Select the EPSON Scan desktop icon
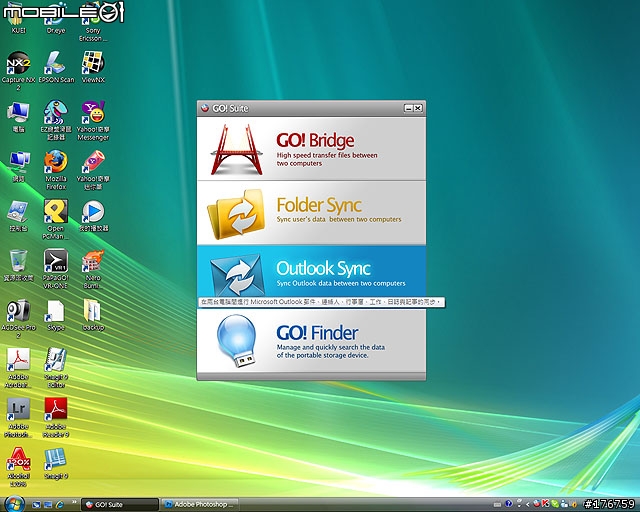Screen dimensions: 640x512 pyautogui.click(x=56, y=67)
